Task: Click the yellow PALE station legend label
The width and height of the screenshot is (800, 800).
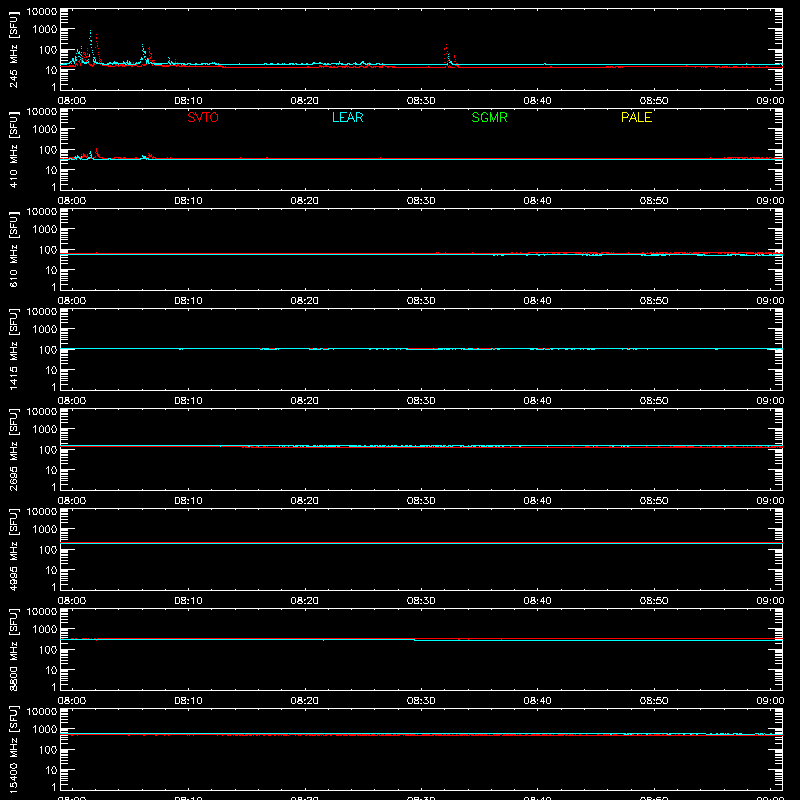Action: click(636, 117)
